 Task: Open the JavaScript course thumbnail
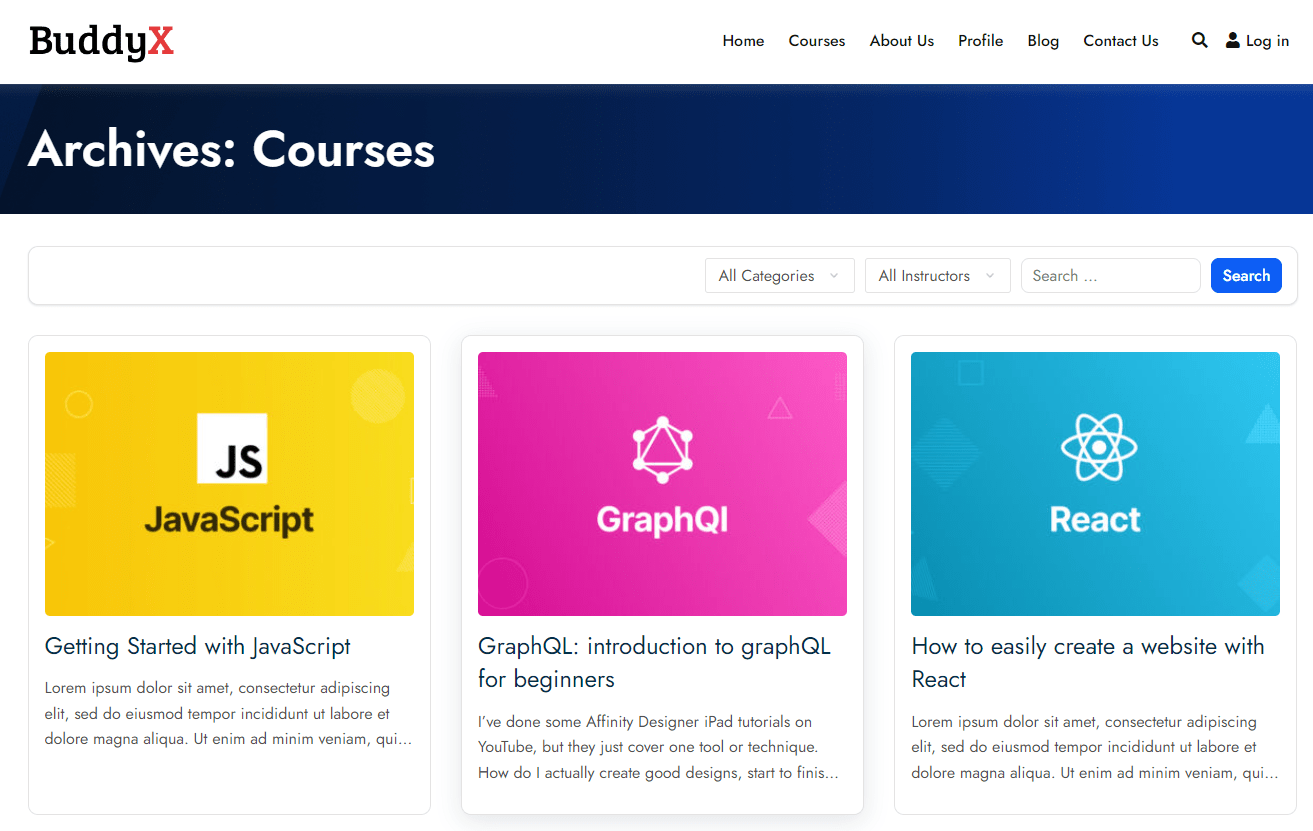229,484
